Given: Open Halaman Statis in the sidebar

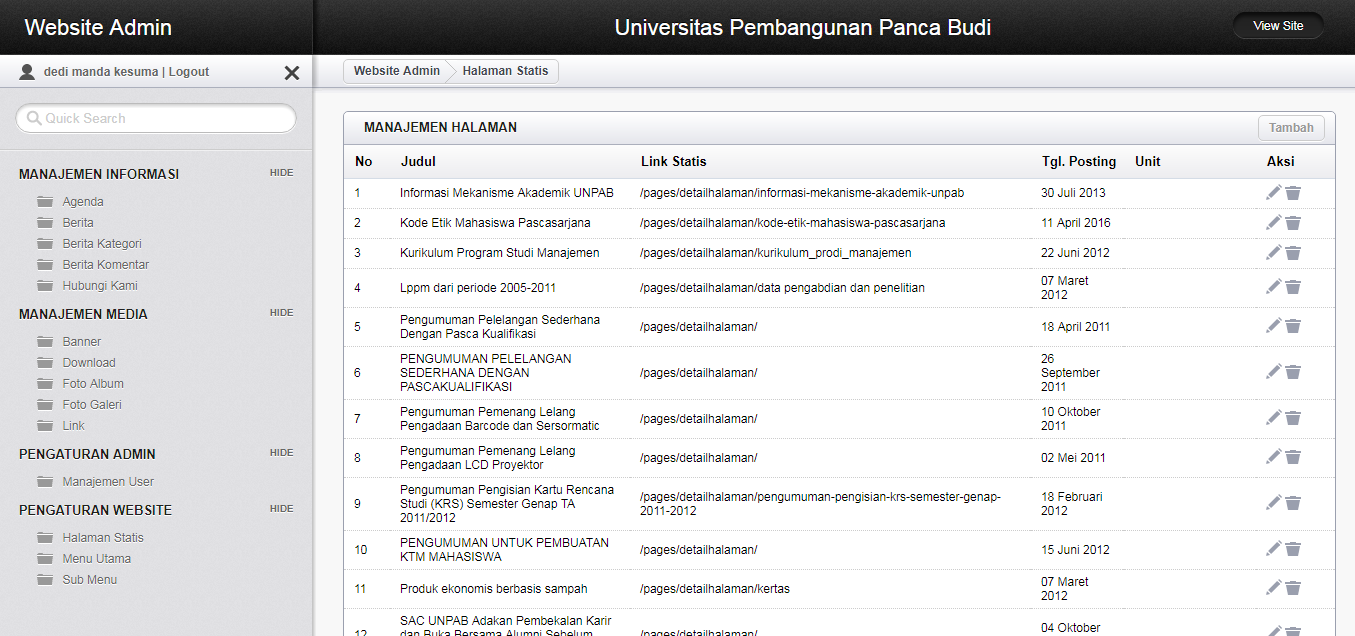Looking at the screenshot, I should [103, 538].
